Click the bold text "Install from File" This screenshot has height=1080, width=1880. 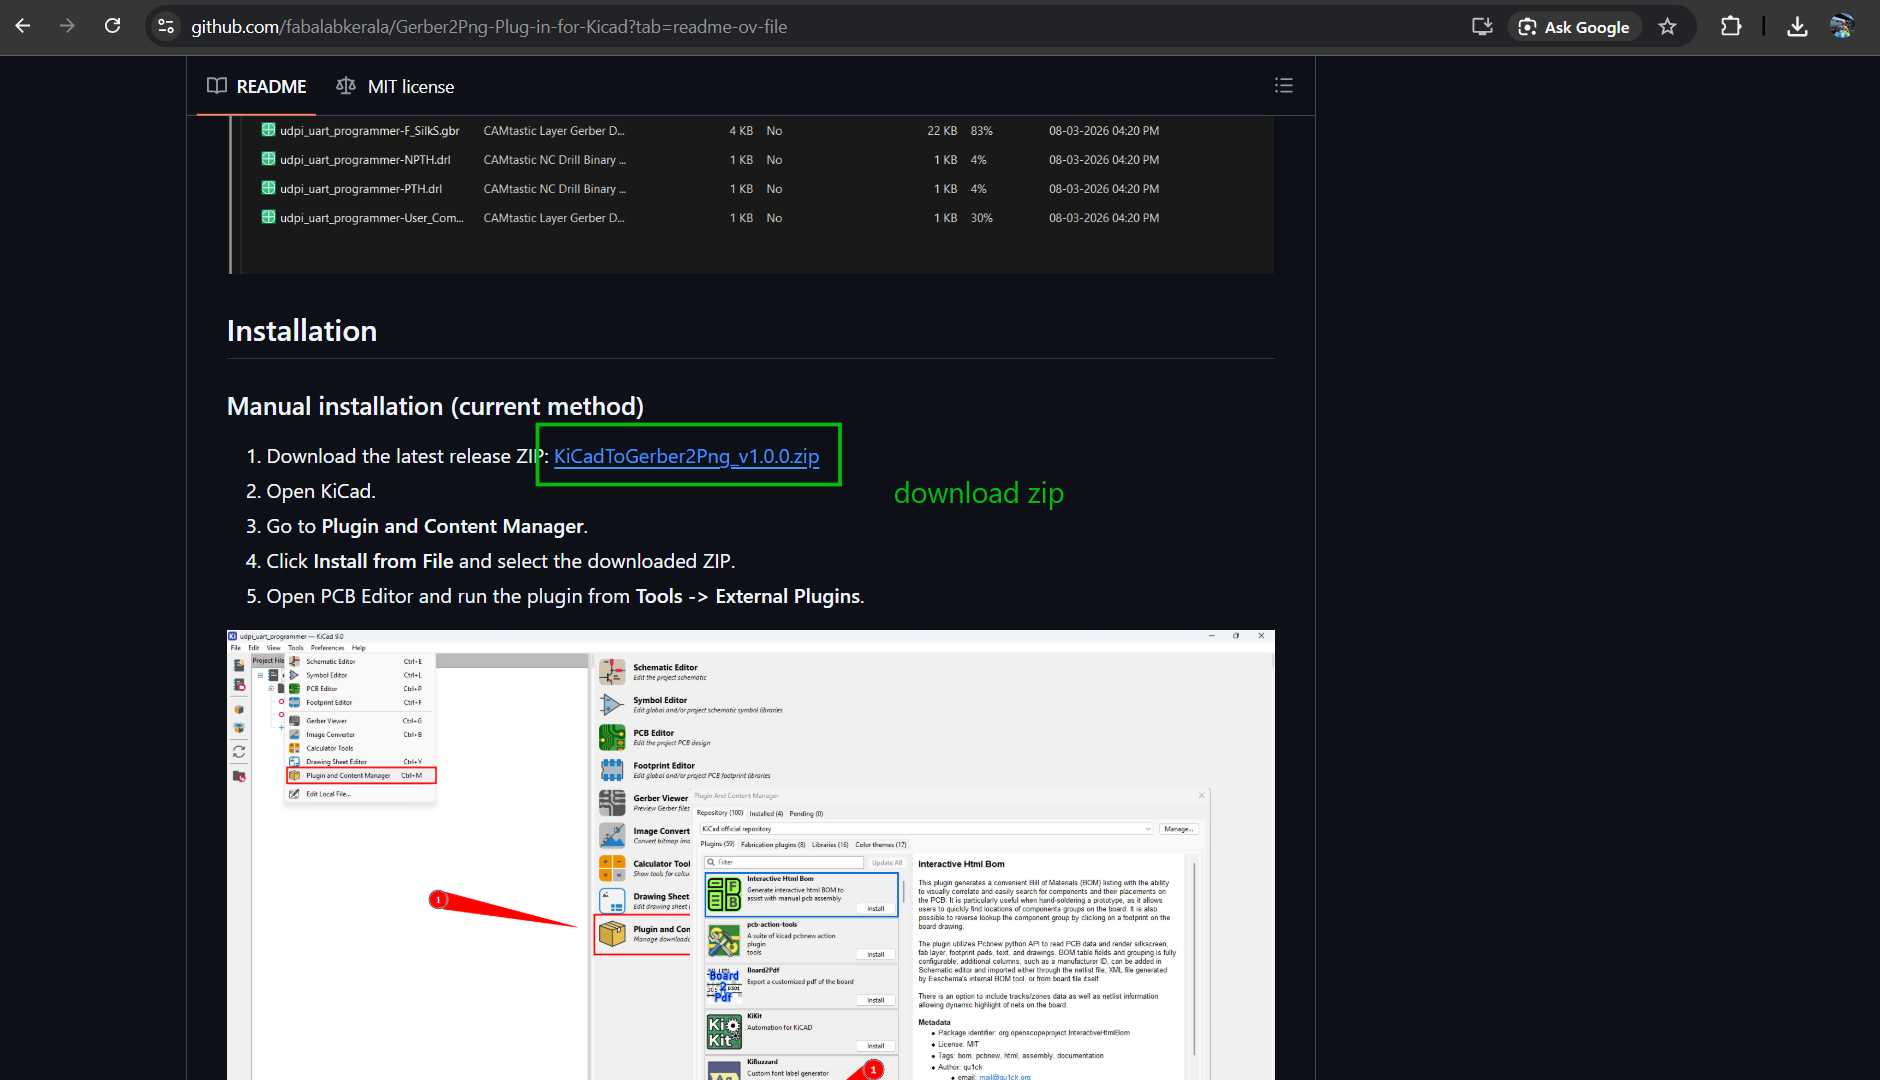coord(383,561)
